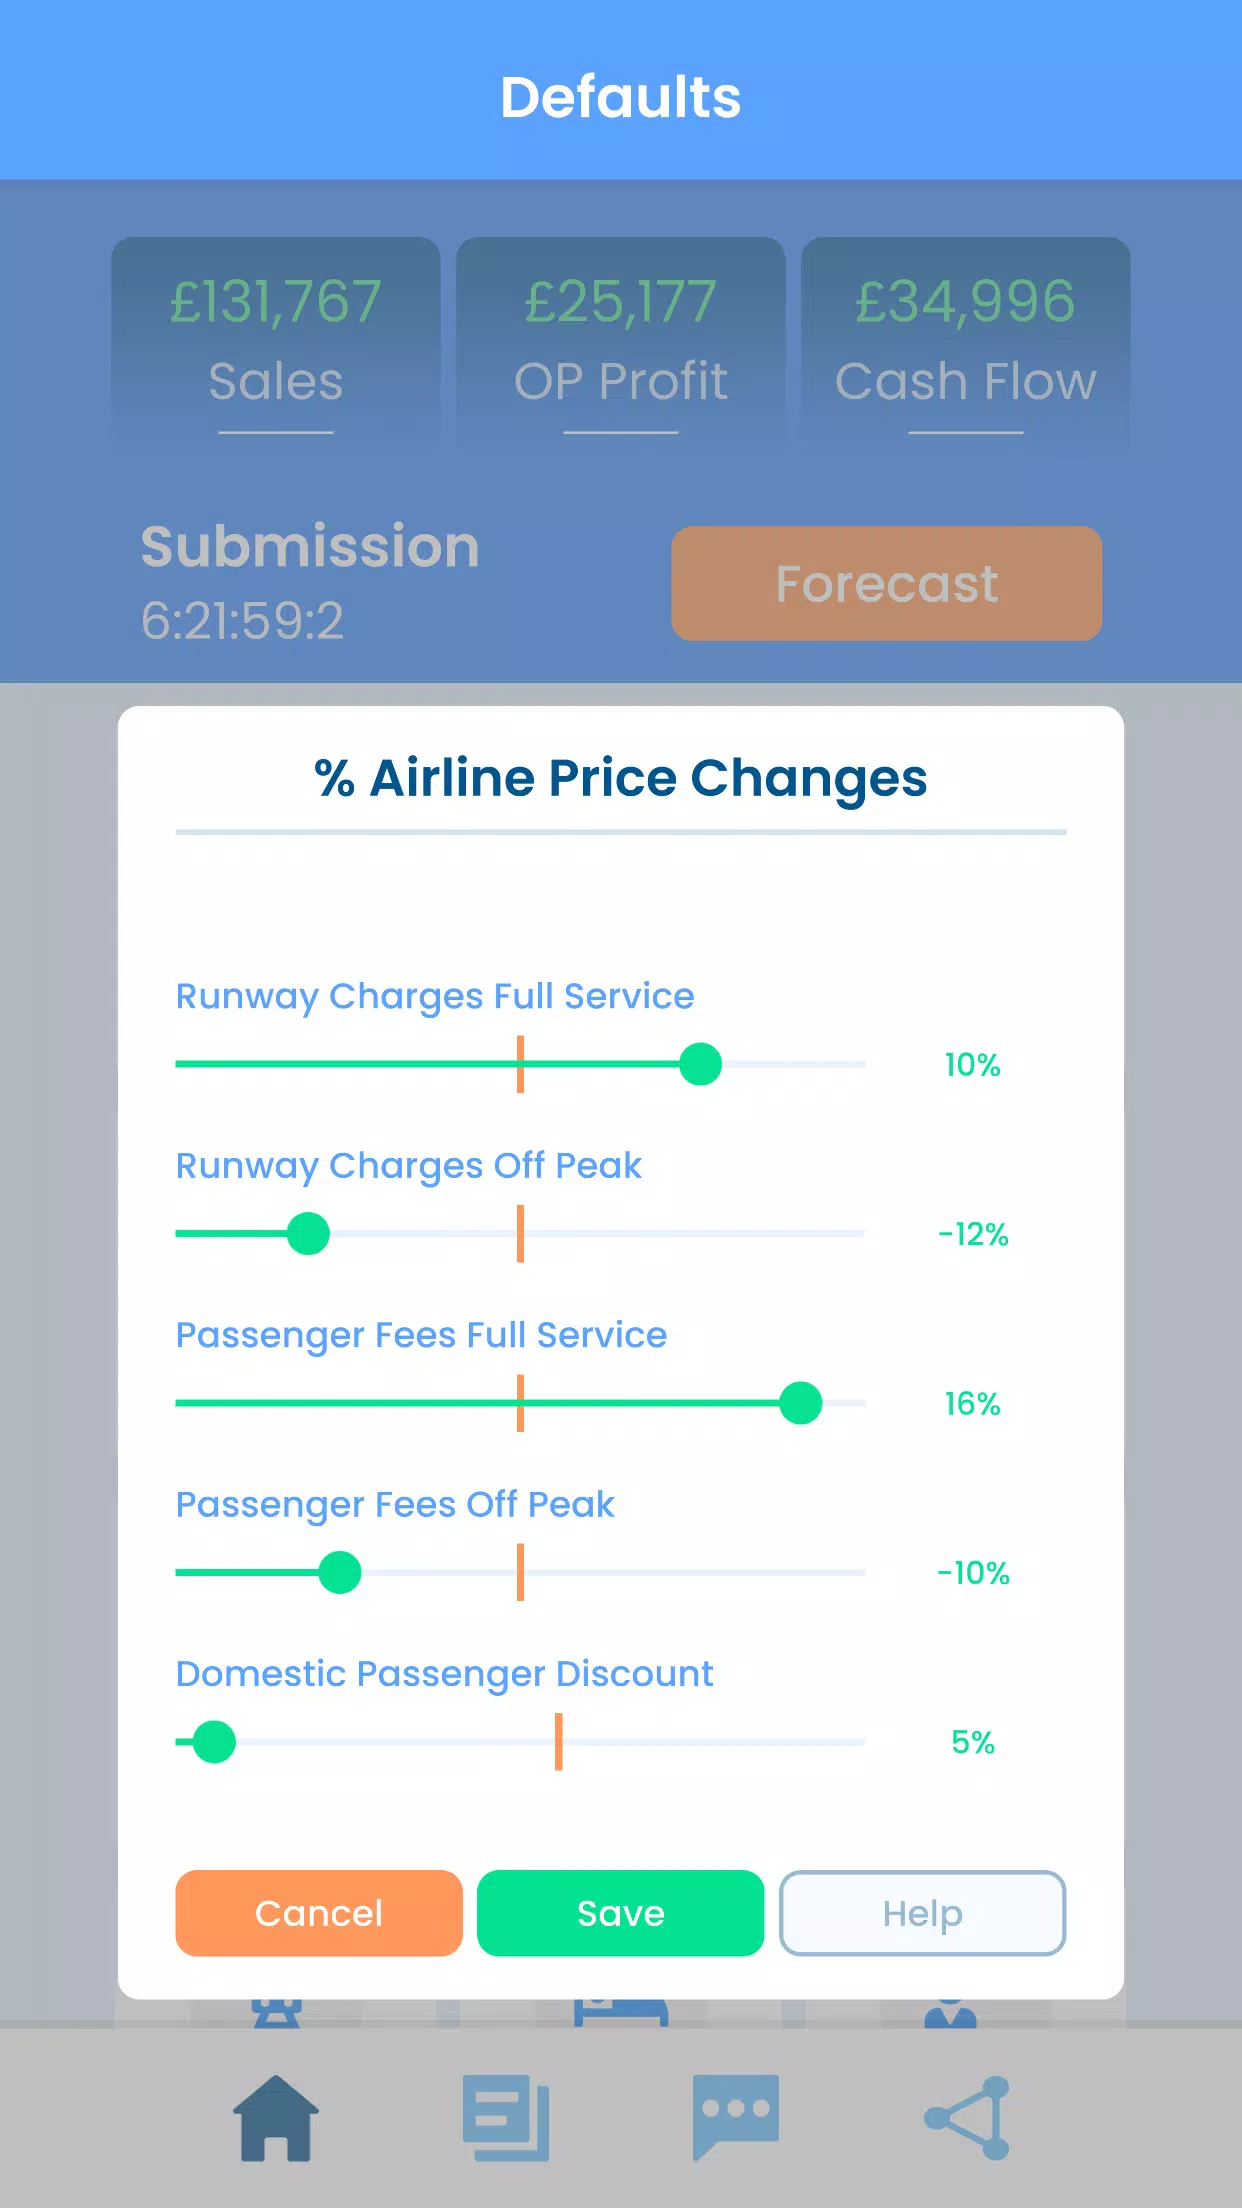Open the chat messages bubble icon
The height and width of the screenshot is (2208, 1242).
click(x=735, y=2116)
